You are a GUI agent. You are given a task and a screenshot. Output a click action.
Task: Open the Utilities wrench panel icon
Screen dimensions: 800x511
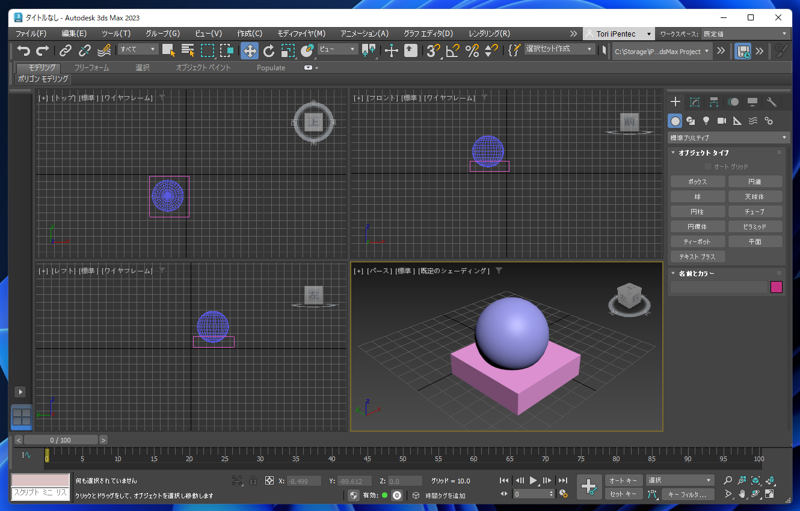[771, 102]
